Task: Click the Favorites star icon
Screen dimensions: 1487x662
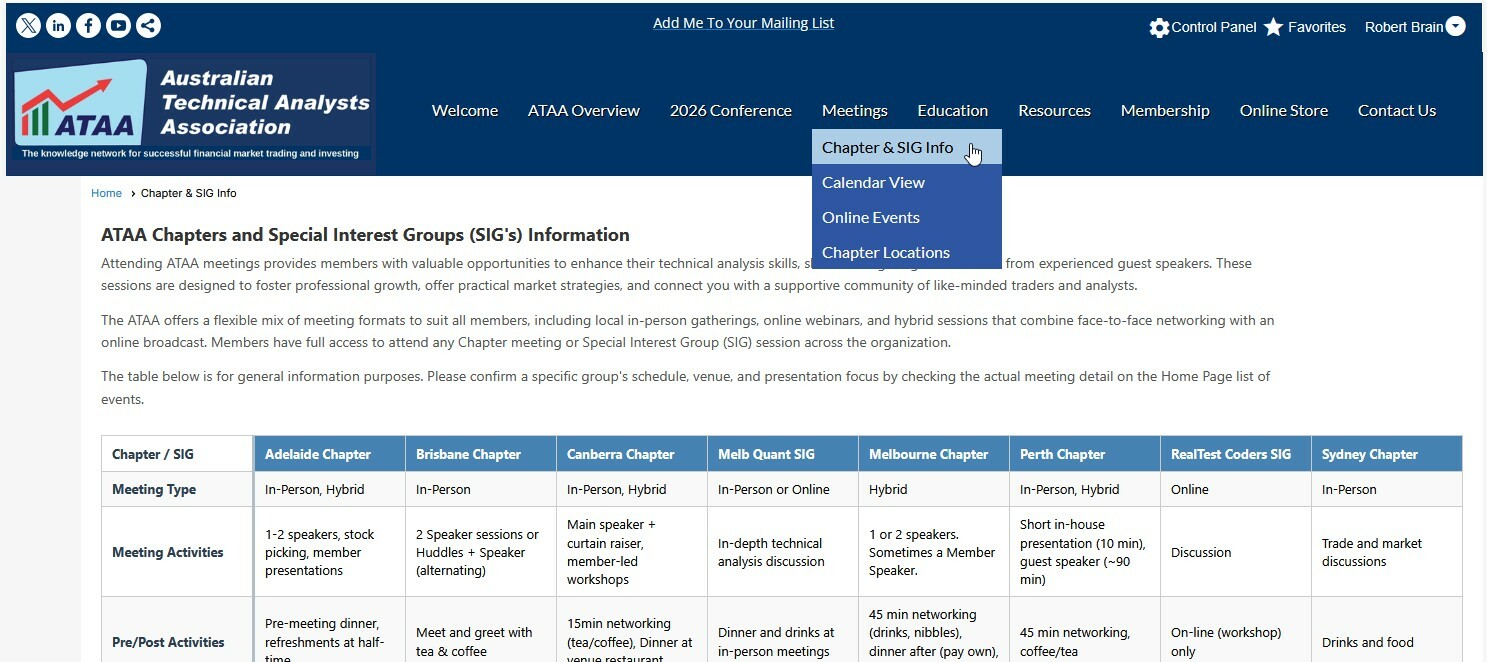Action: pos(1273,27)
